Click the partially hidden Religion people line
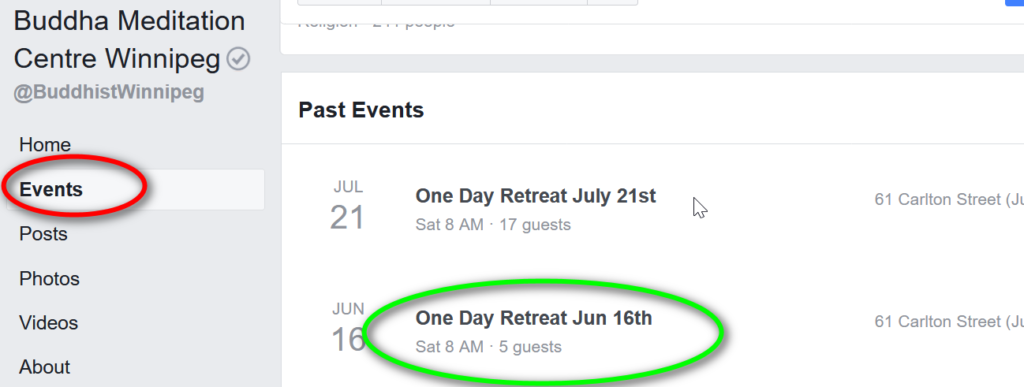 376,23
